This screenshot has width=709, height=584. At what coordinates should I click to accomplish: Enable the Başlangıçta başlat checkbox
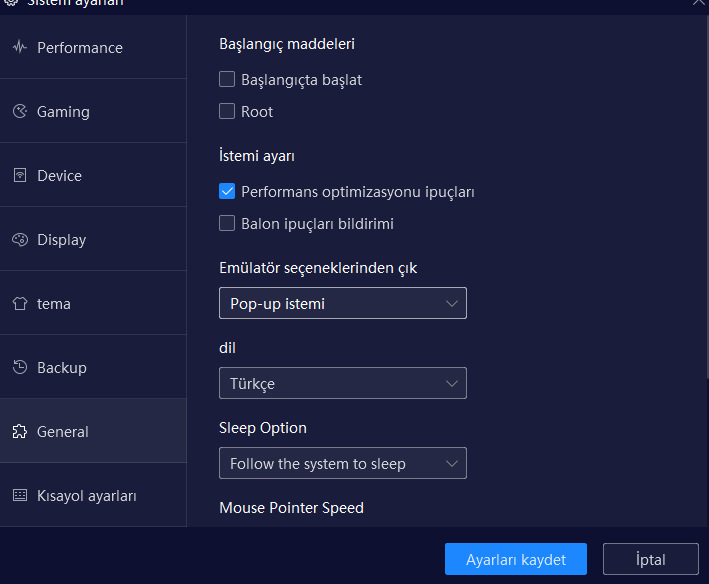click(227, 79)
